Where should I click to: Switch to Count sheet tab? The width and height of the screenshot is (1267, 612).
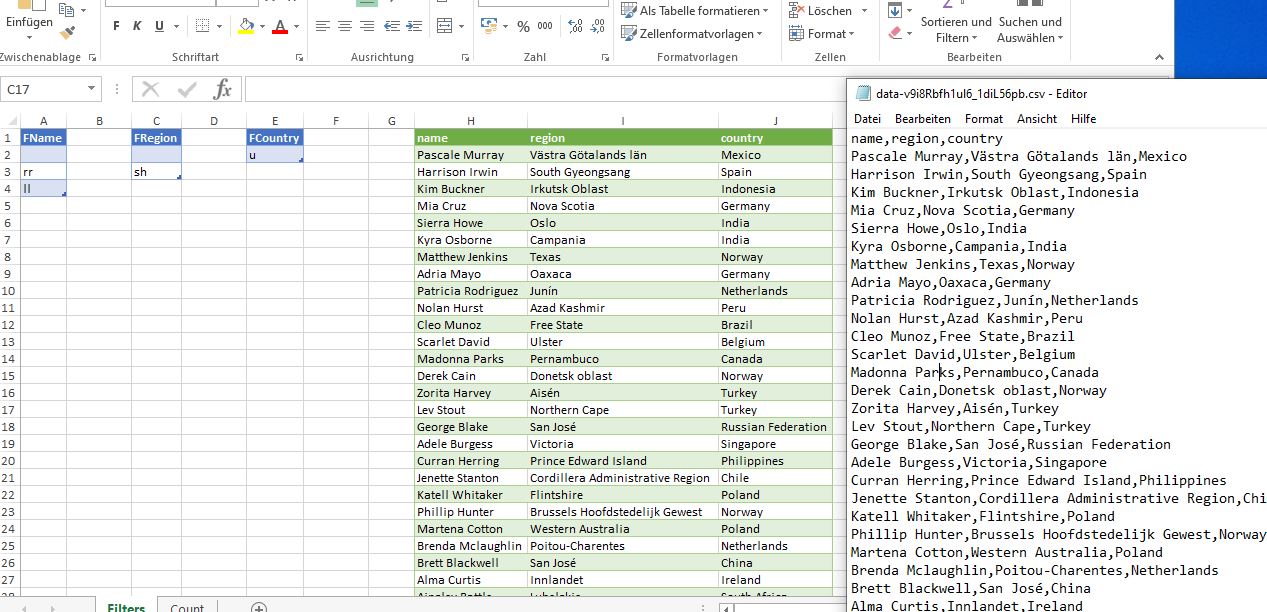click(187, 607)
